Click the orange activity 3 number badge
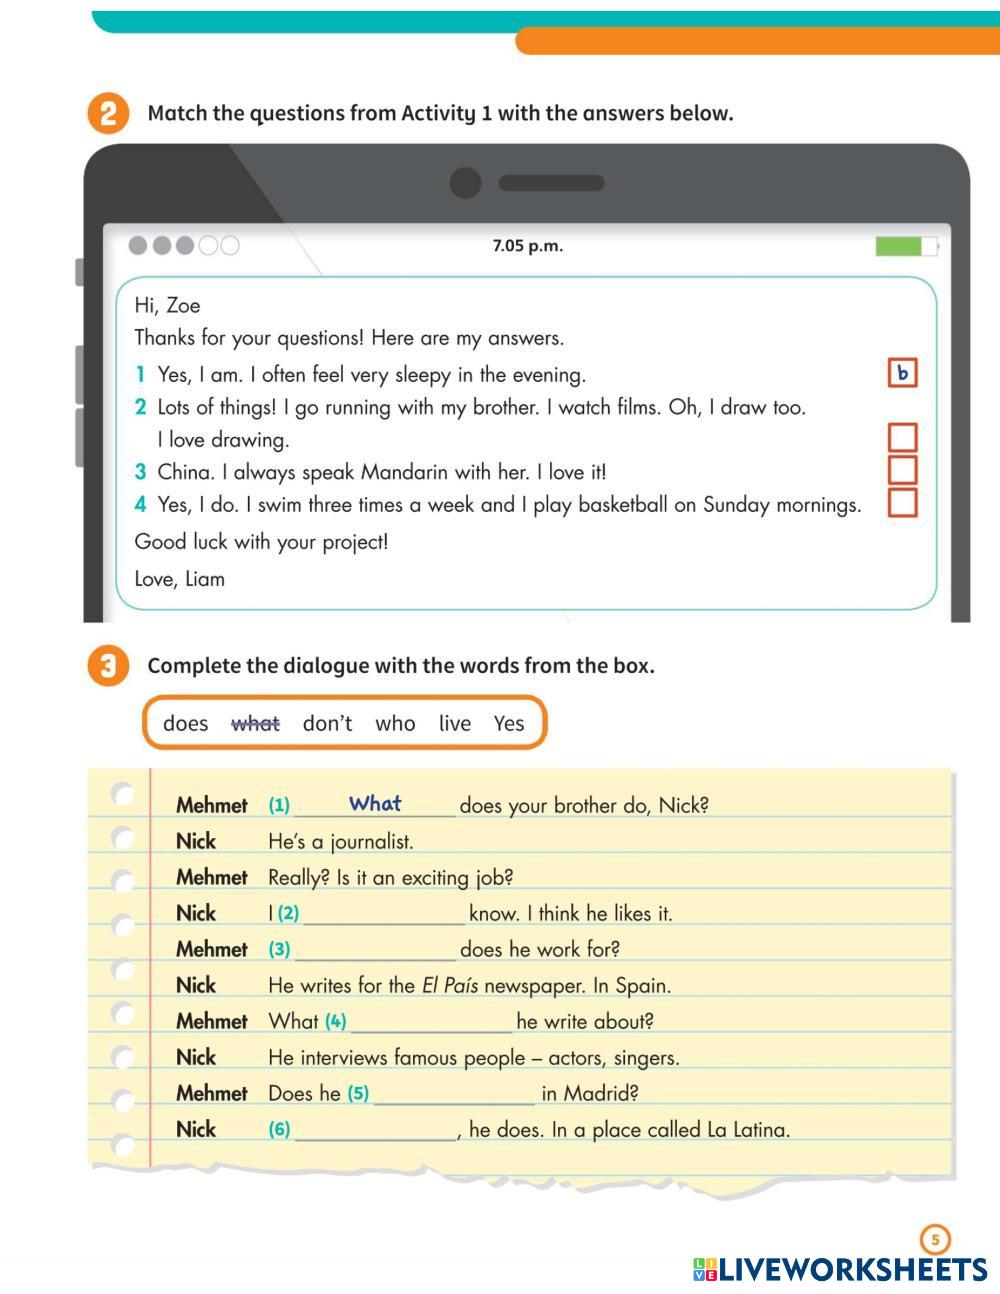Screen dimensions: 1000x1294 (108, 666)
